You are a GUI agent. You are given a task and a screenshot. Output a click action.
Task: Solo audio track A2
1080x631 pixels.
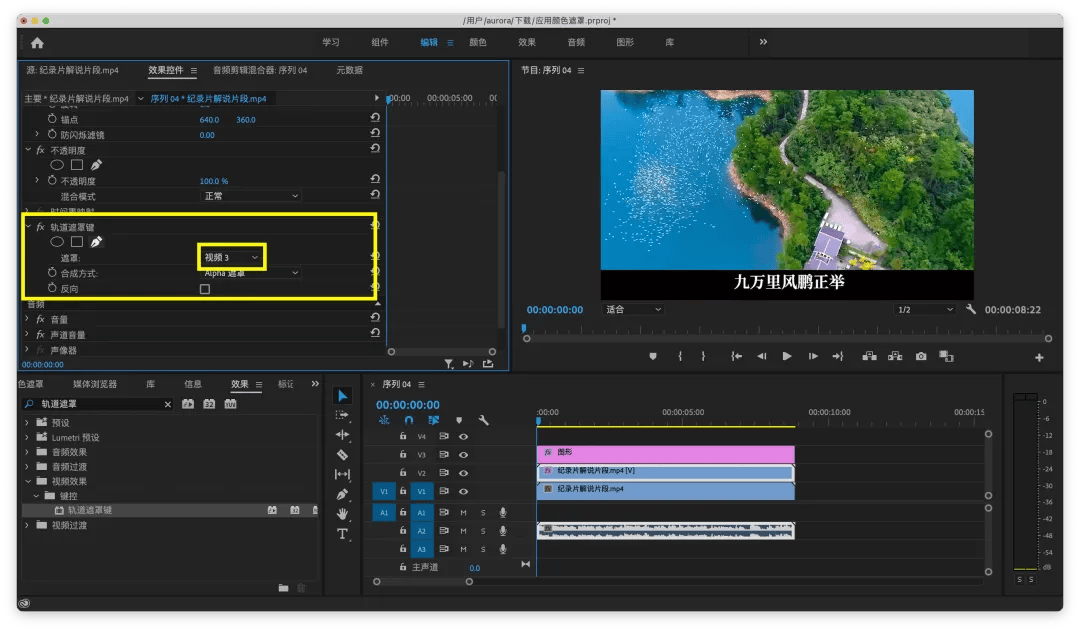[483, 531]
